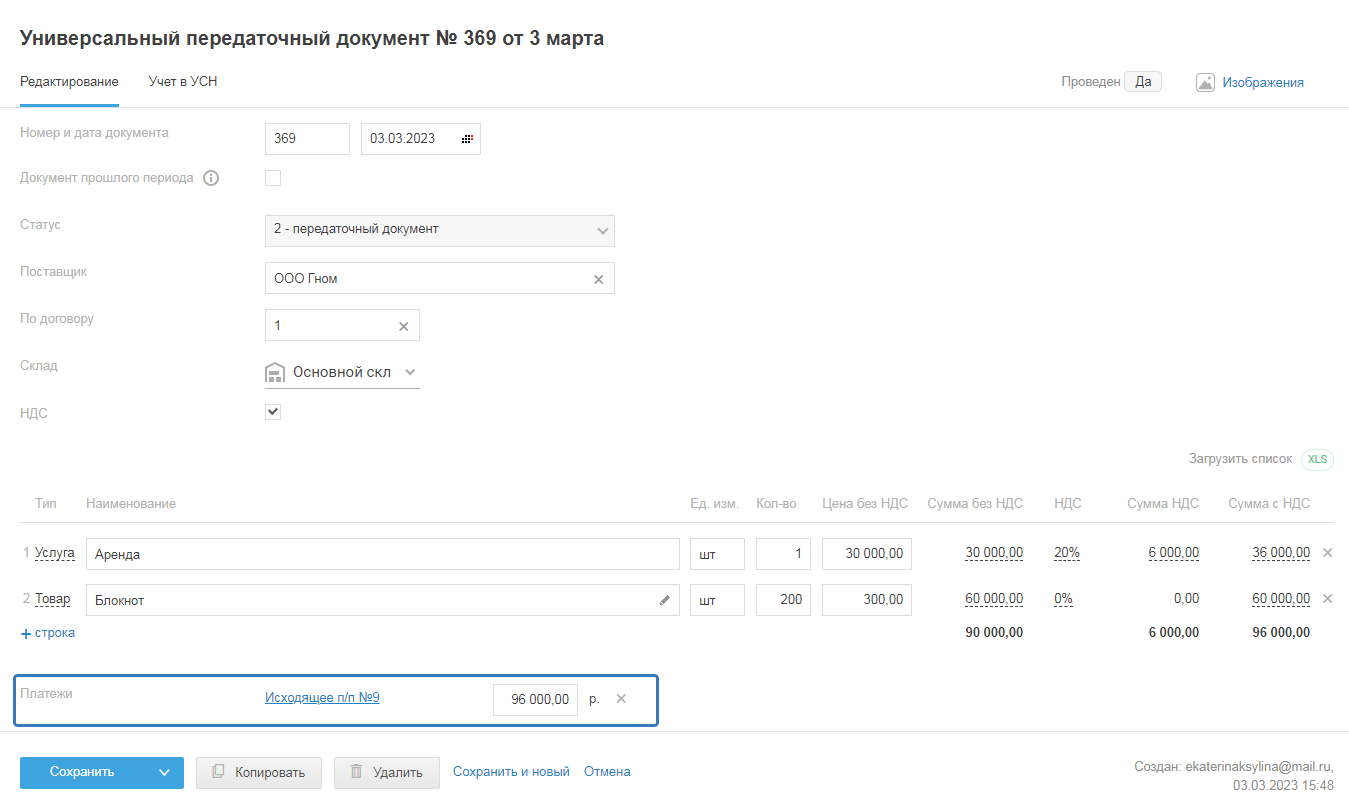Image resolution: width=1349 pixels, height=809 pixels.
Task: Toggle the Документ прошлого периода checkbox
Action: point(273,178)
